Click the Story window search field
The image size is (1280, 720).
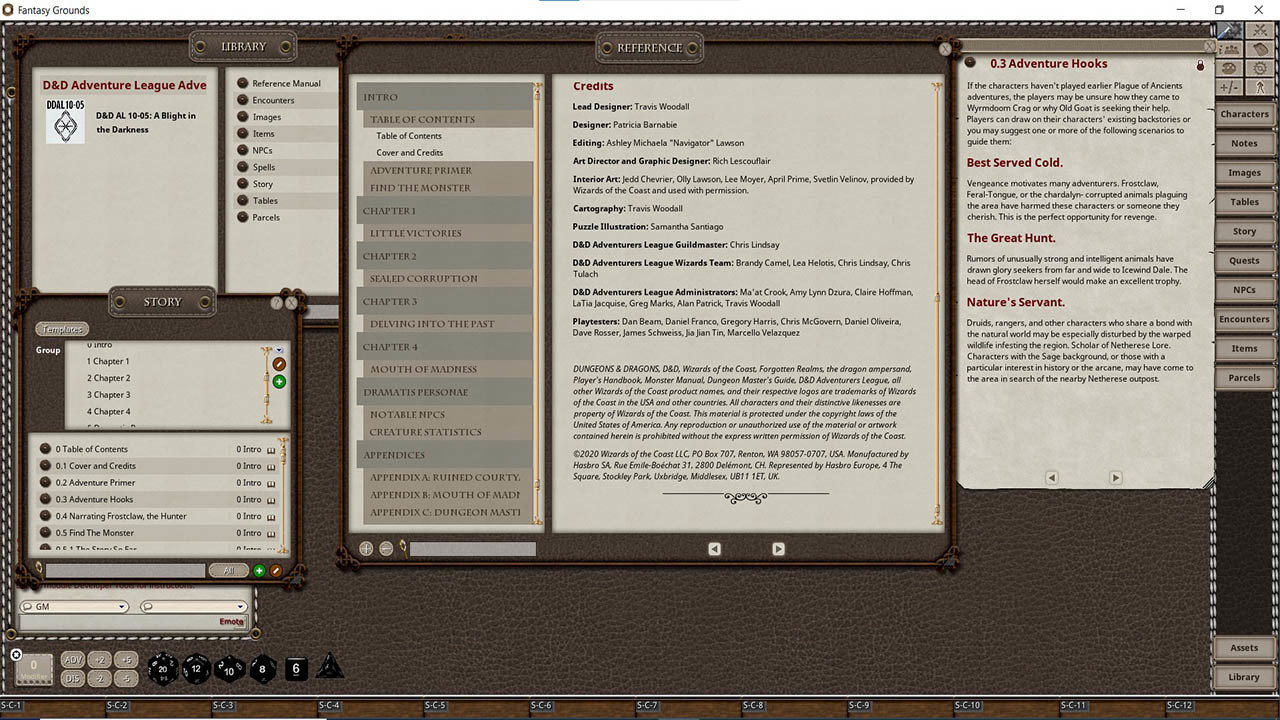pos(125,570)
